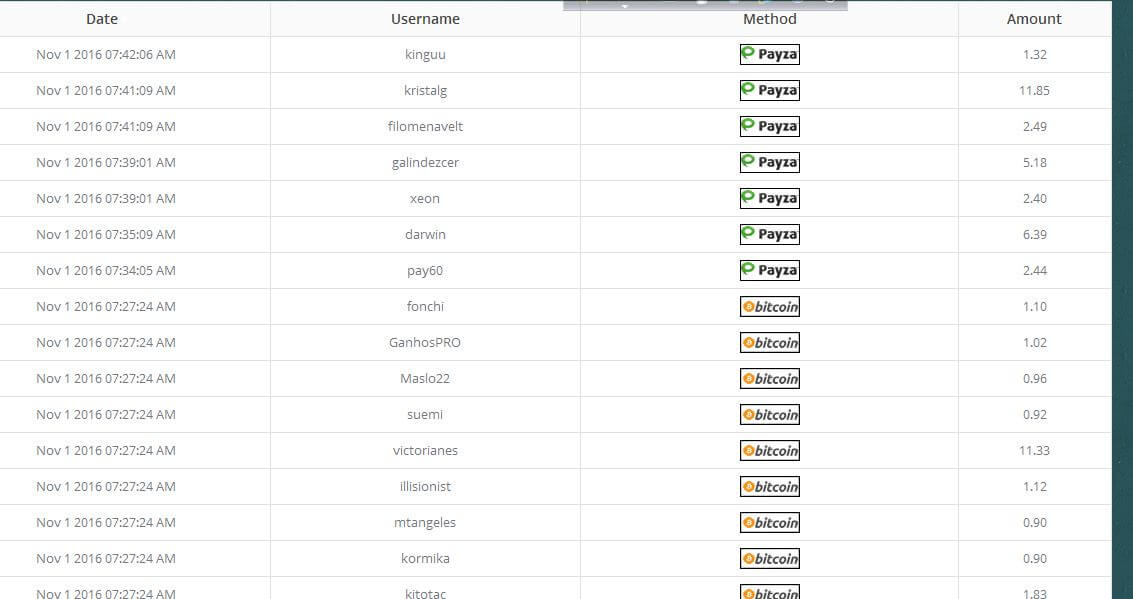1133x599 pixels.
Task: Click the Method column header
Action: [769, 19]
